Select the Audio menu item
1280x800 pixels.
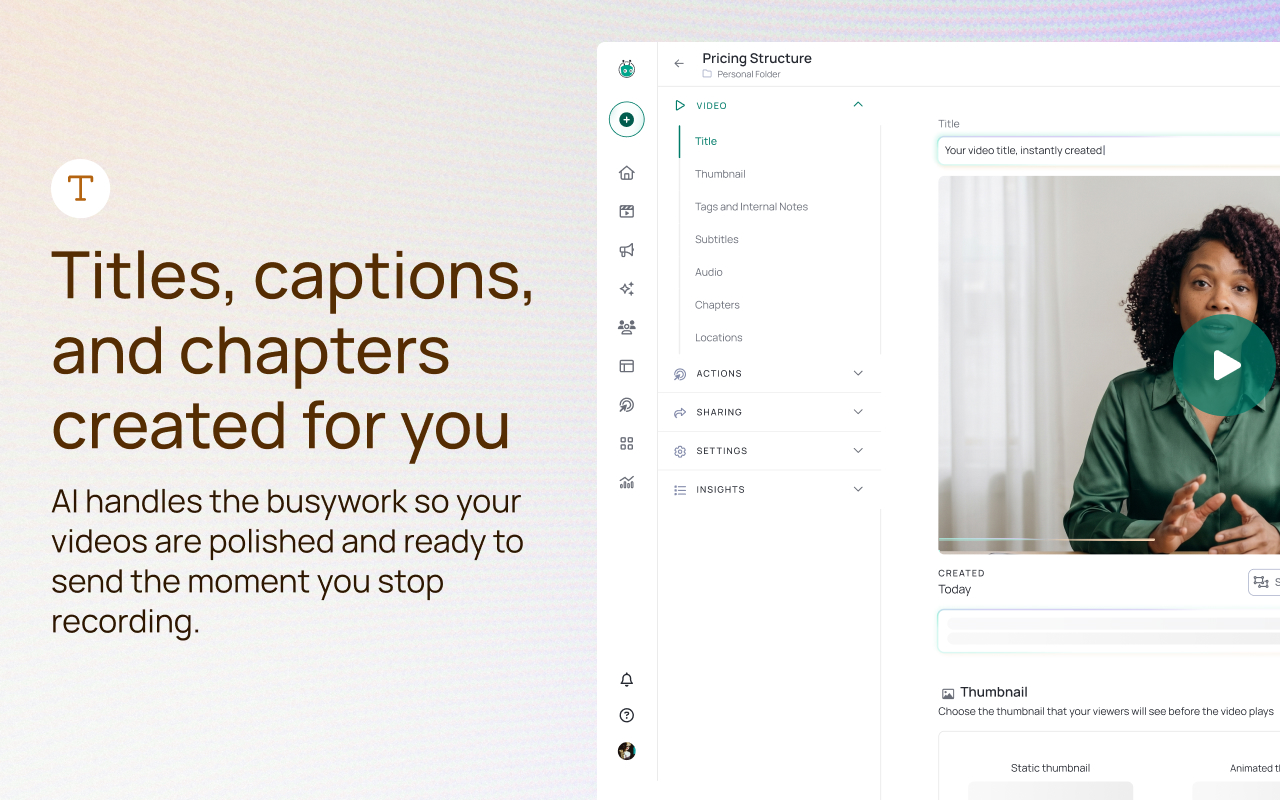[709, 272]
